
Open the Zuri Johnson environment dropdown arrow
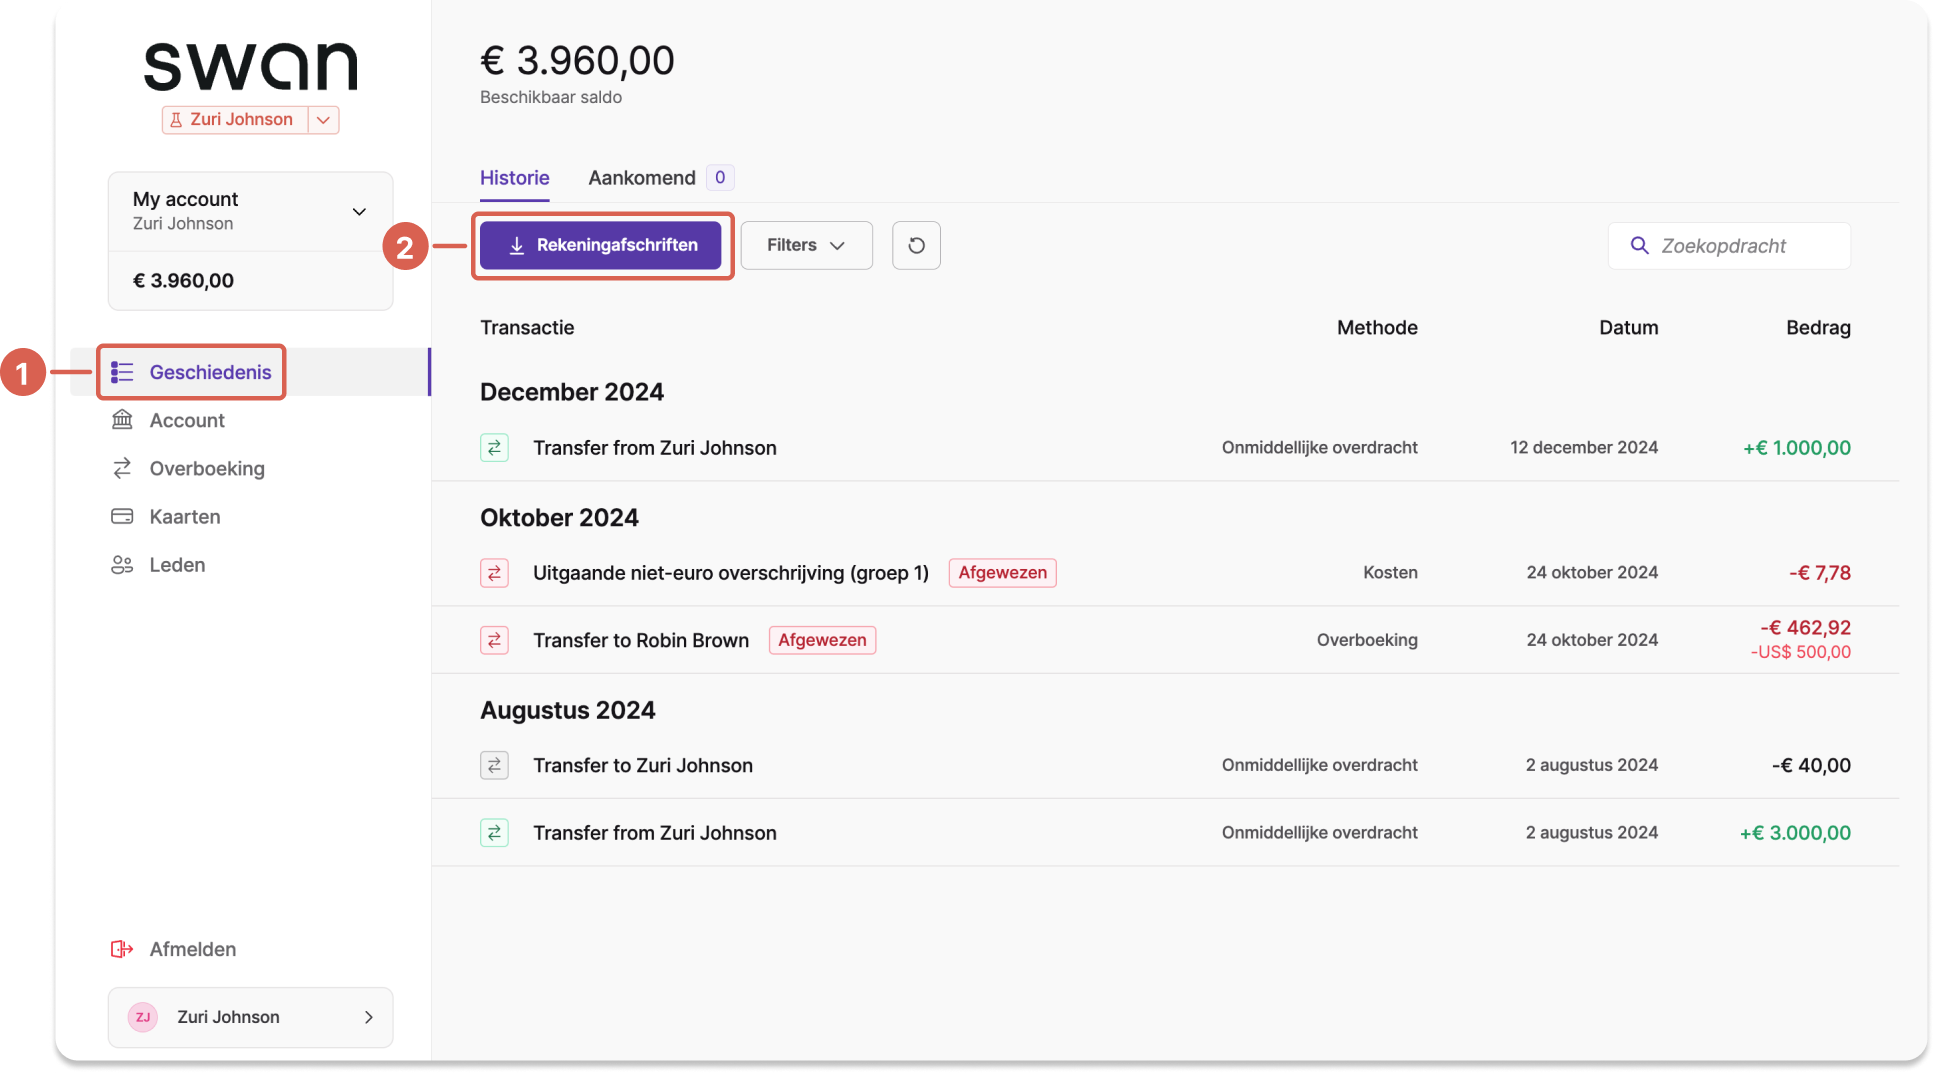click(323, 120)
